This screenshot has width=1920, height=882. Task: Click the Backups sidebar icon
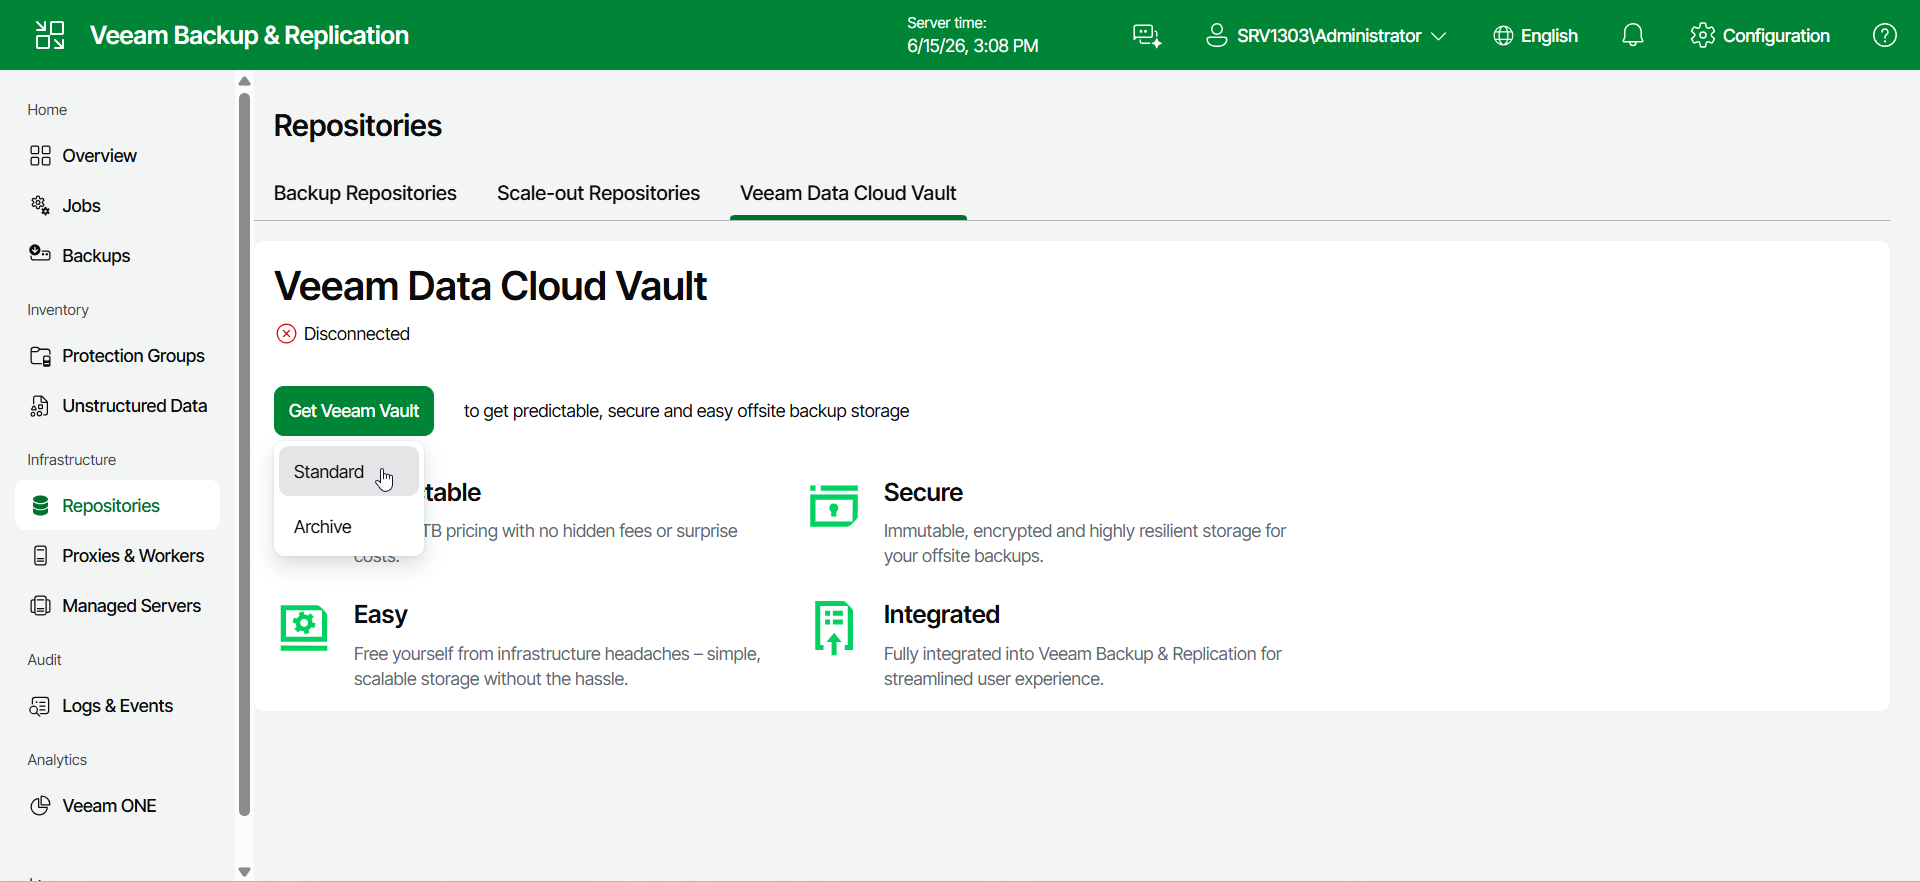(x=40, y=254)
